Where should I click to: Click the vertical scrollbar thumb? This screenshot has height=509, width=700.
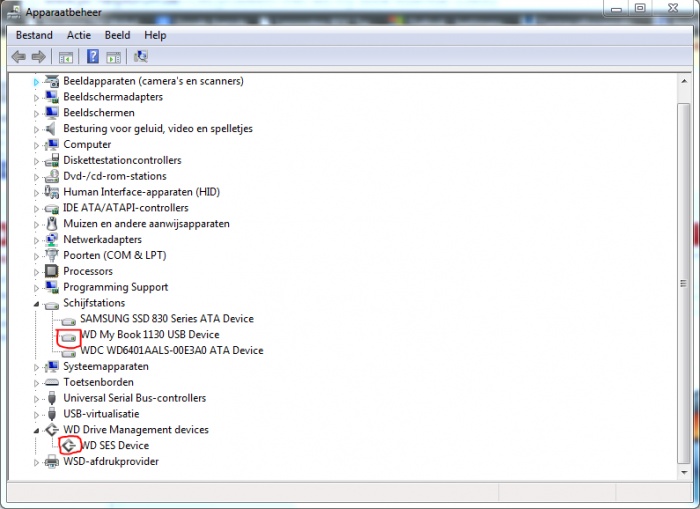[683, 284]
